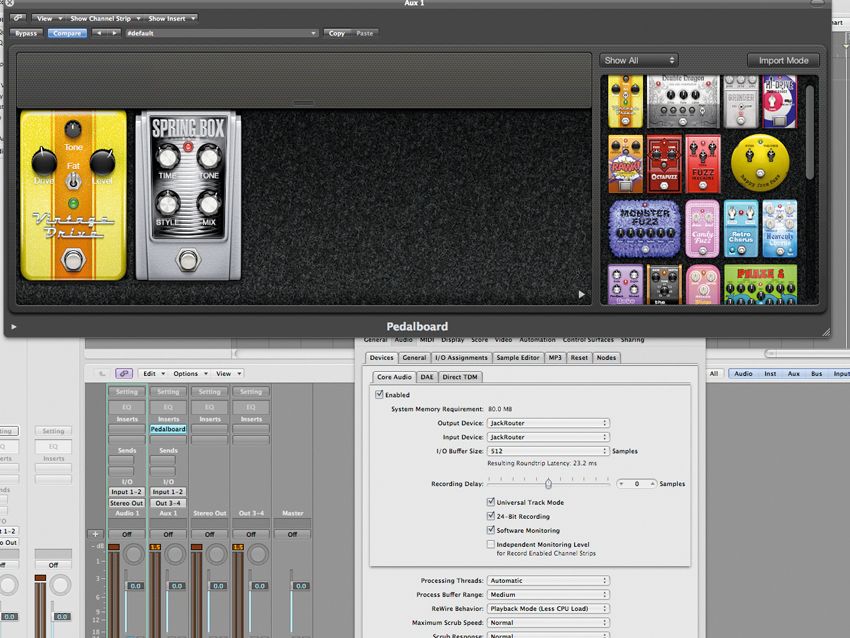Click the add channel plus button in mixer
Image resolution: width=850 pixels, height=638 pixels.
coord(95,534)
